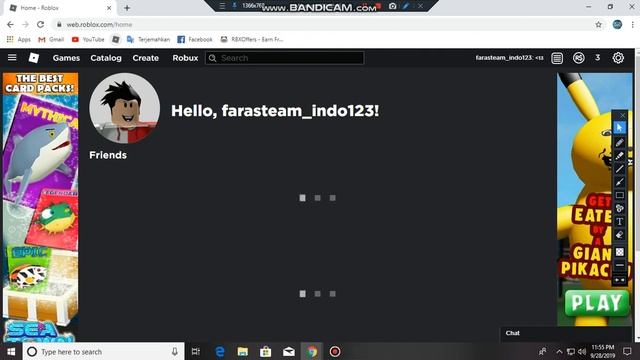Open Task View on taskbar
The height and width of the screenshot is (360, 640).
coord(196,351)
